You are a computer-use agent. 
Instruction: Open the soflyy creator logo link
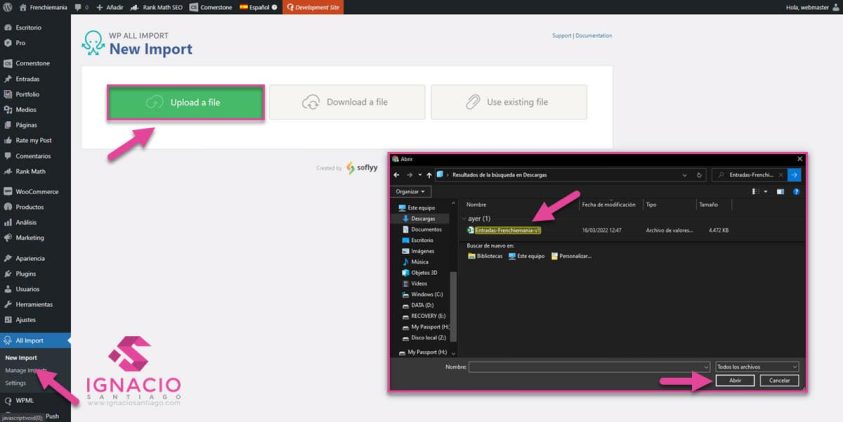362,168
